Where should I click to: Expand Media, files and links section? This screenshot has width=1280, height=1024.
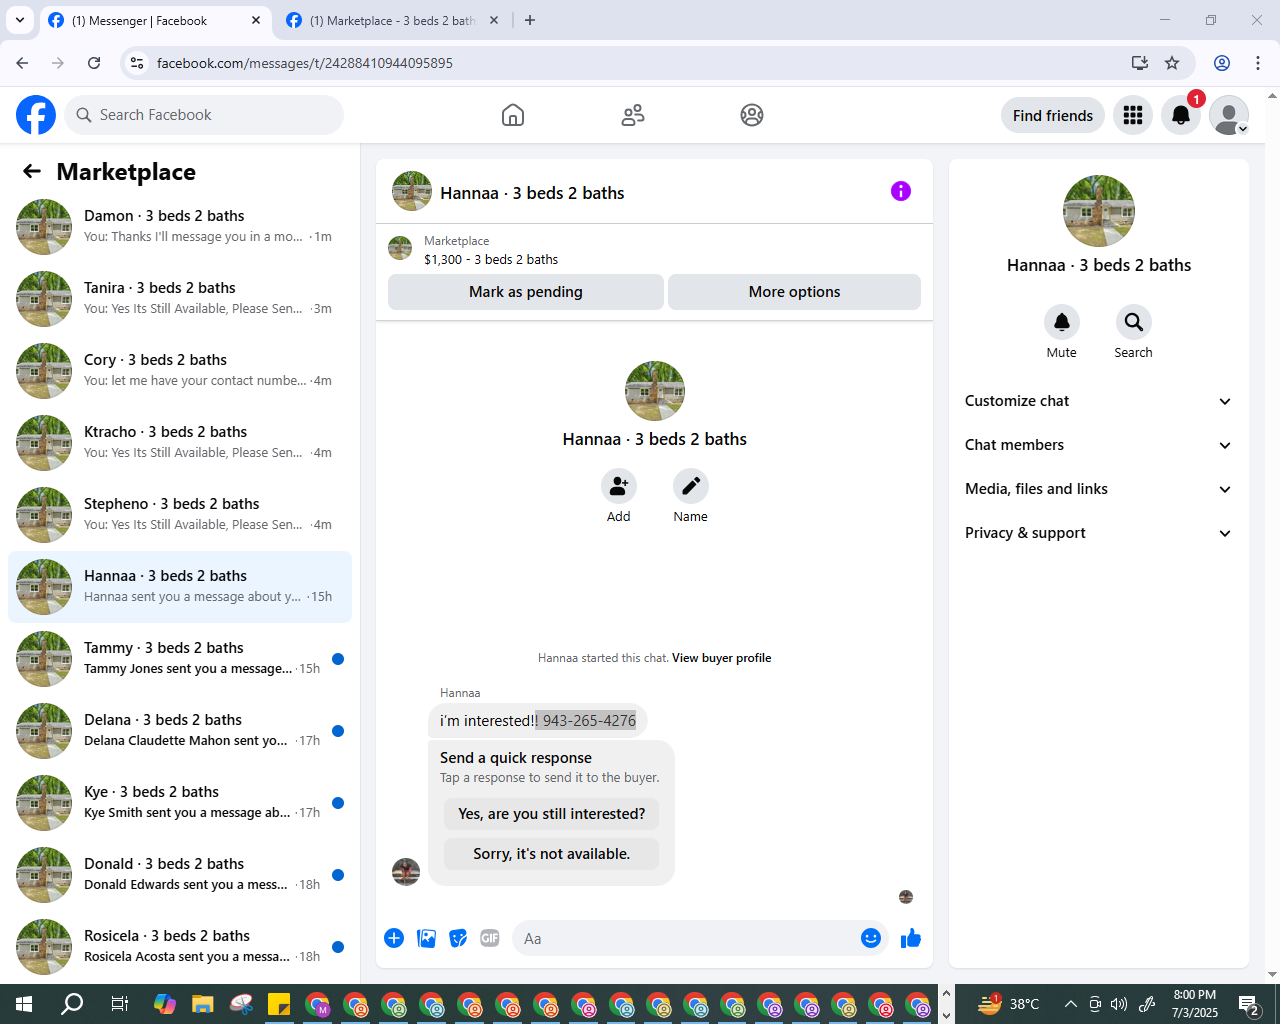1098,489
